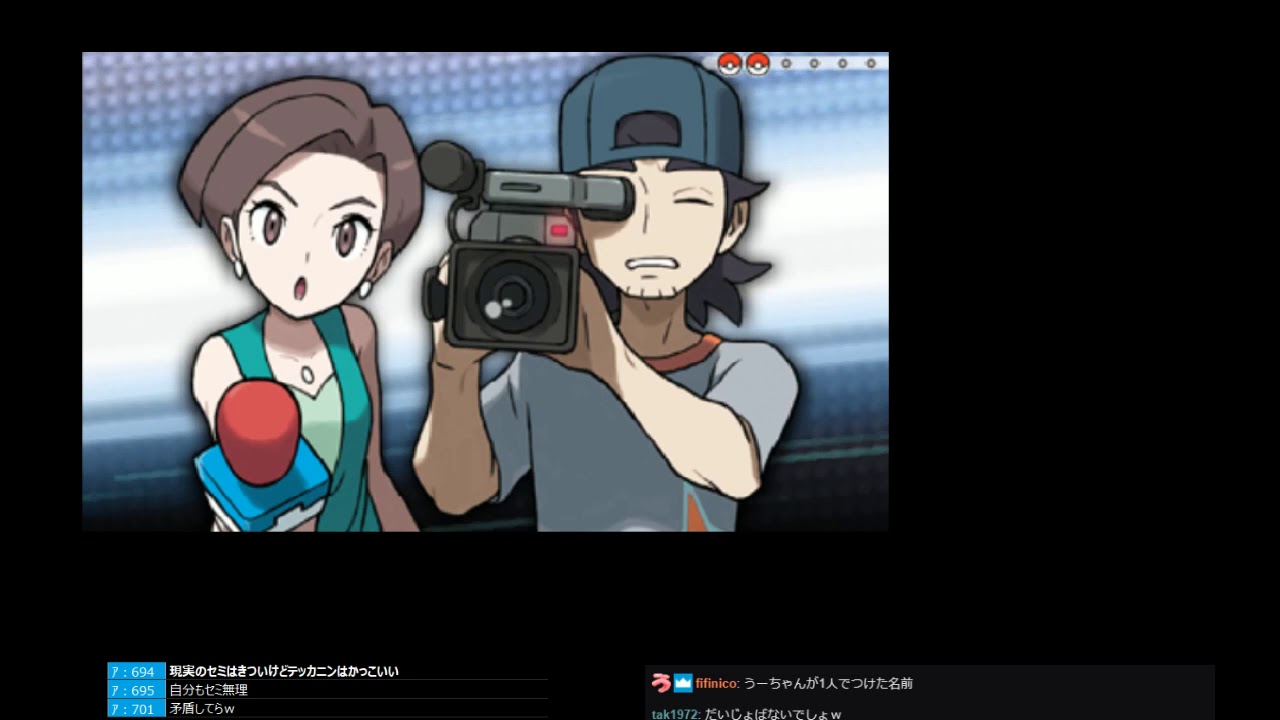Click the female reporter's face
Image resolution: width=1280 pixels, height=720 pixels.
coord(305,240)
